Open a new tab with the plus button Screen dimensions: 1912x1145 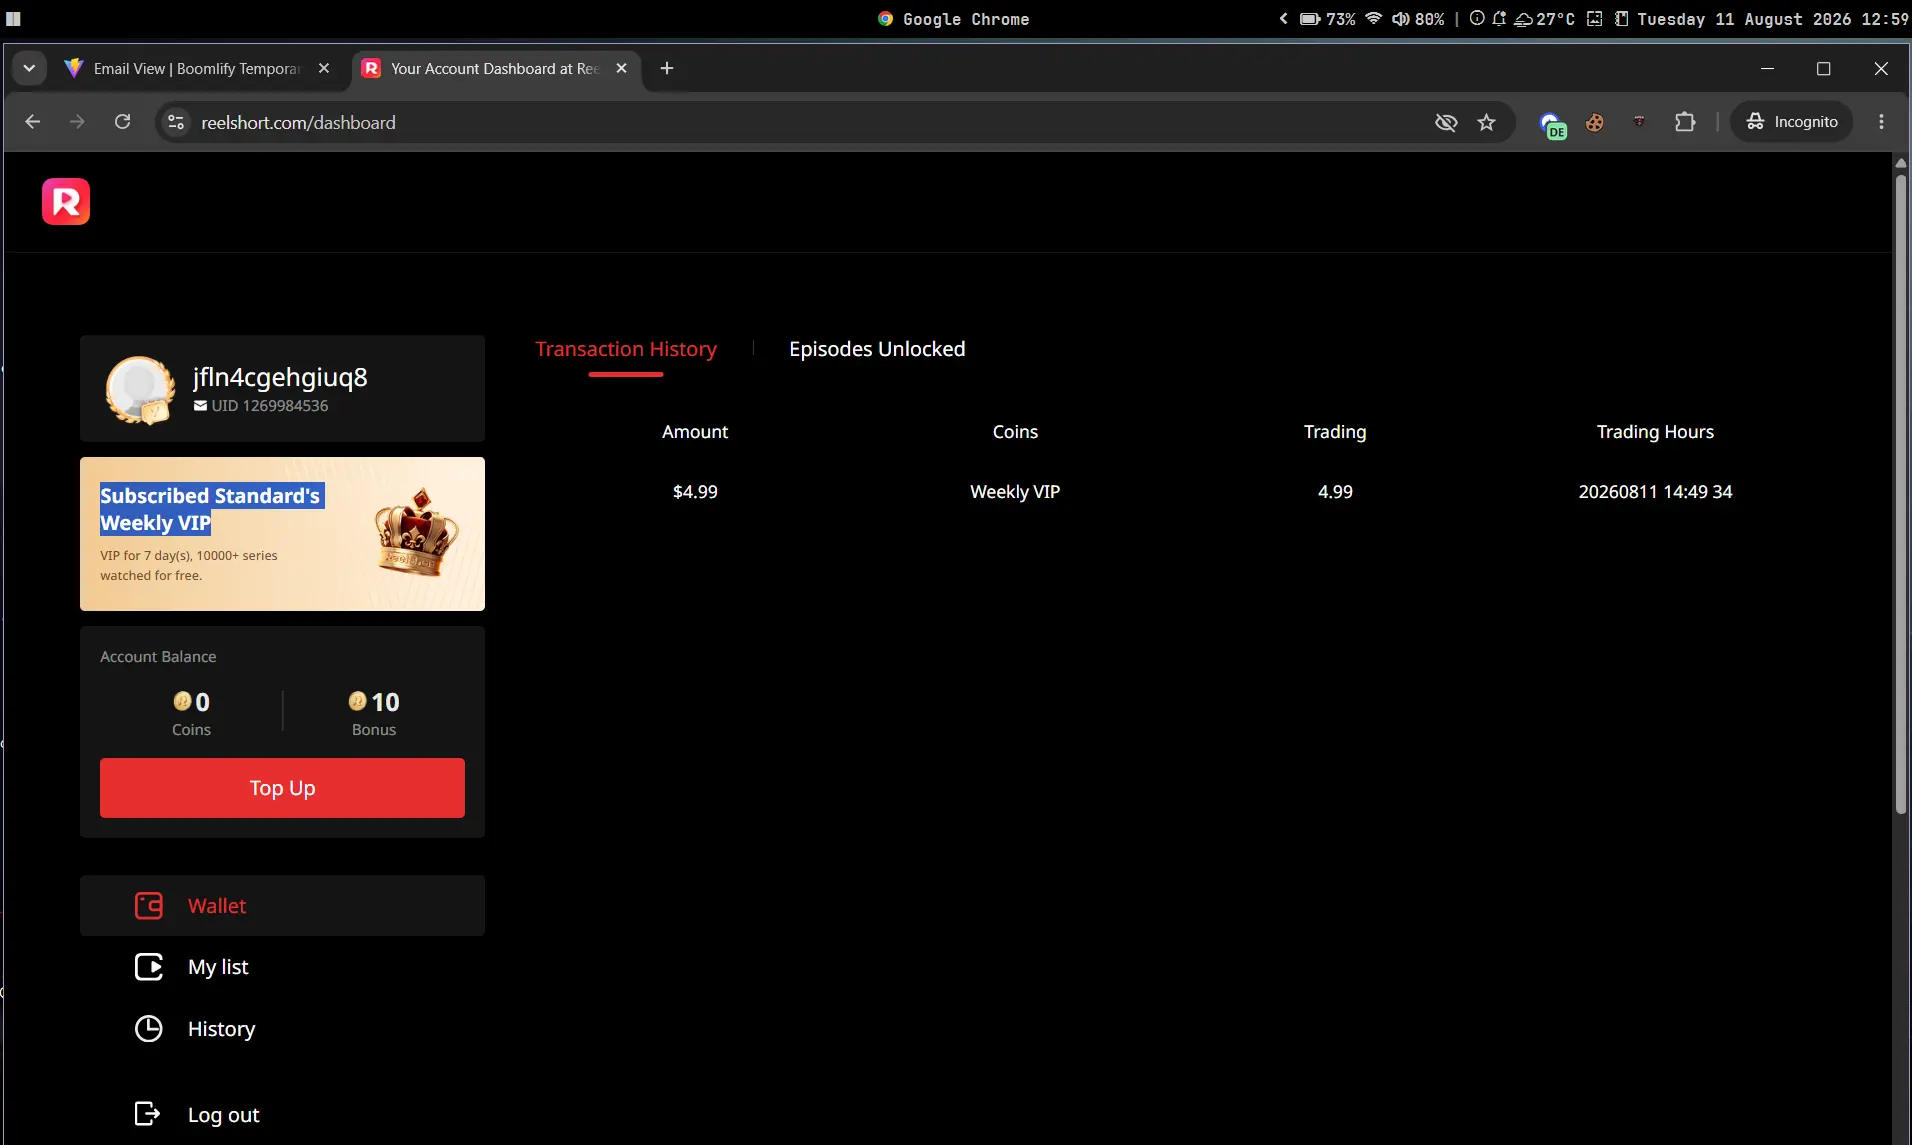(x=667, y=68)
